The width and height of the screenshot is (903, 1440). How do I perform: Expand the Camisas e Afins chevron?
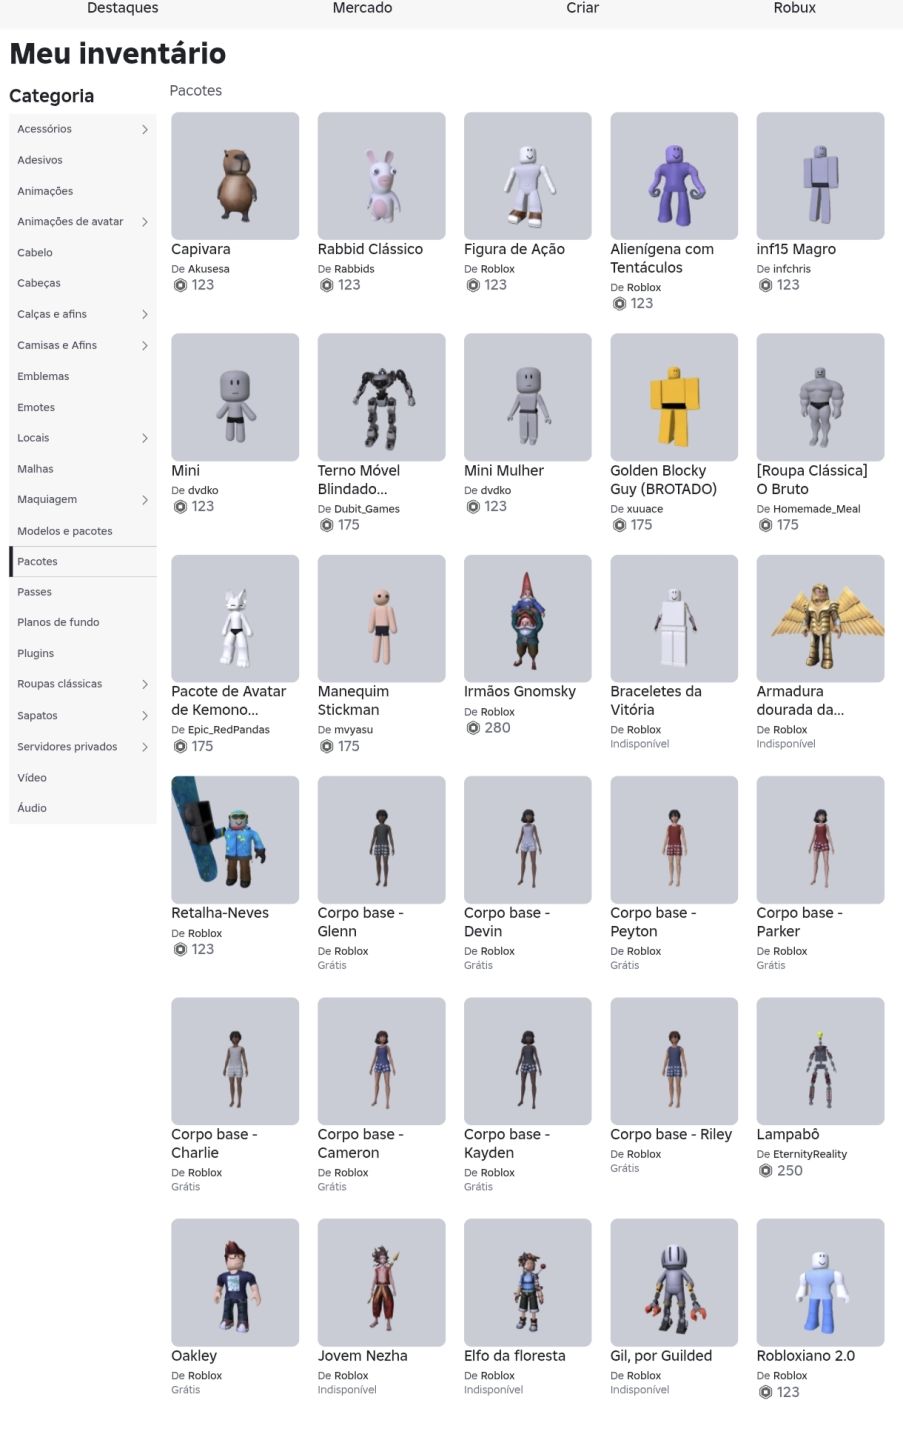(x=145, y=345)
